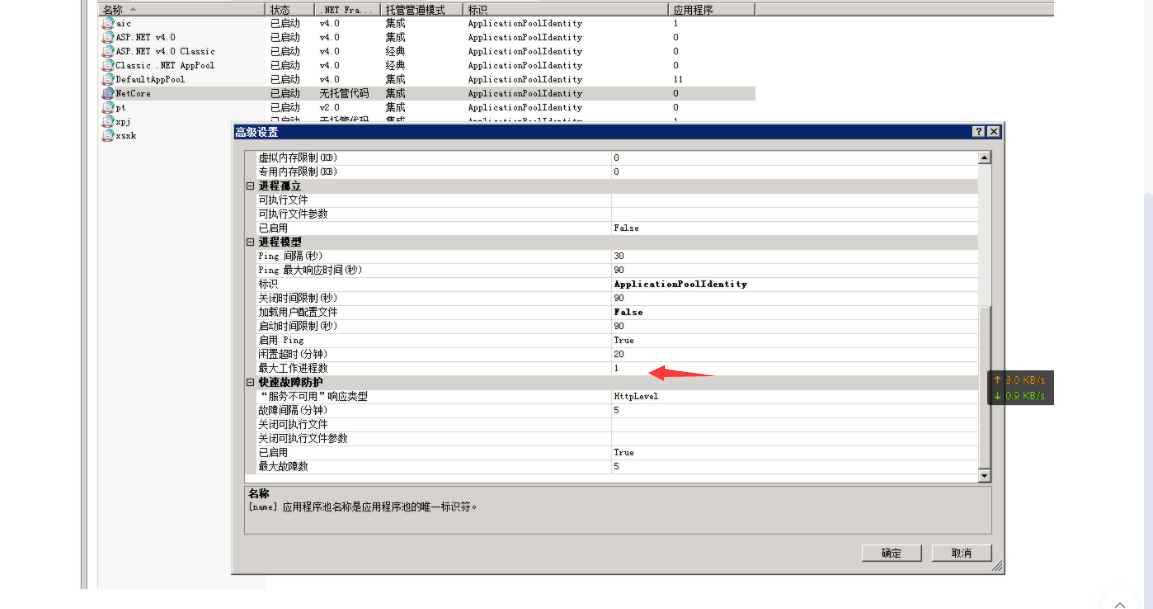
Task: Click the 关闭可执行文件参数 property row
Action: point(617,438)
